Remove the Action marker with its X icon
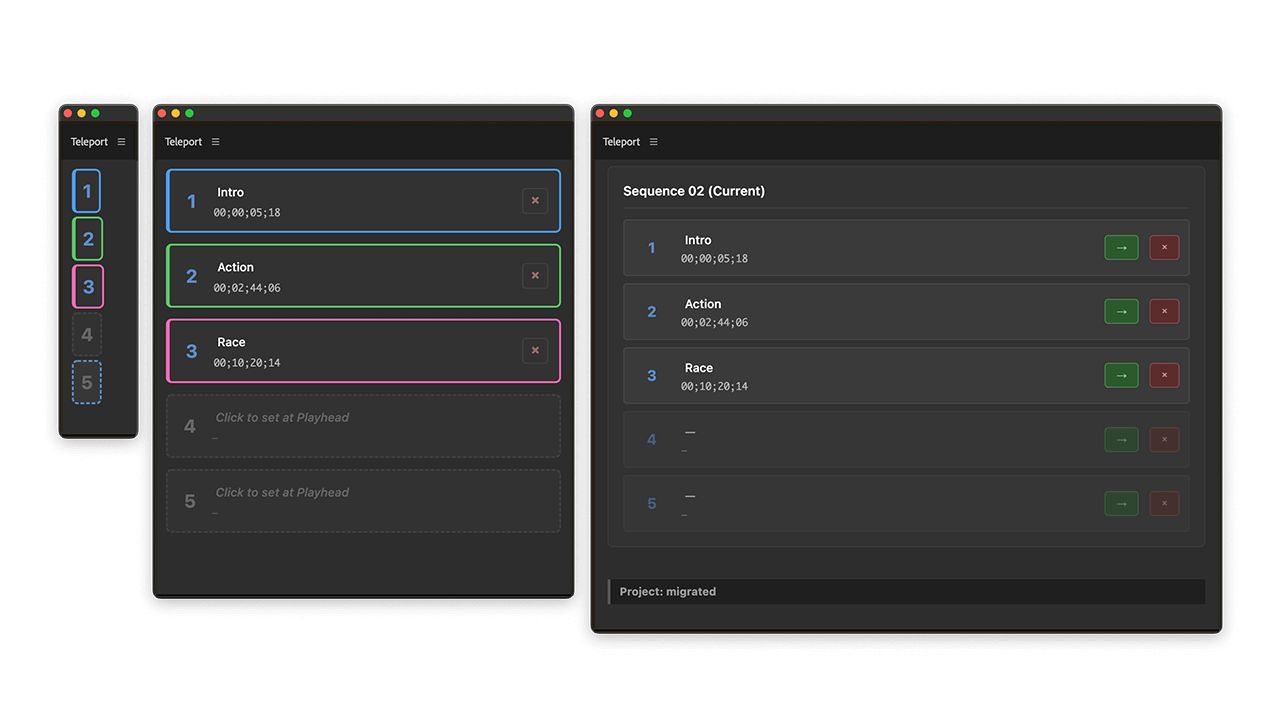Image resolution: width=1280 pixels, height=720 pixels. point(535,276)
